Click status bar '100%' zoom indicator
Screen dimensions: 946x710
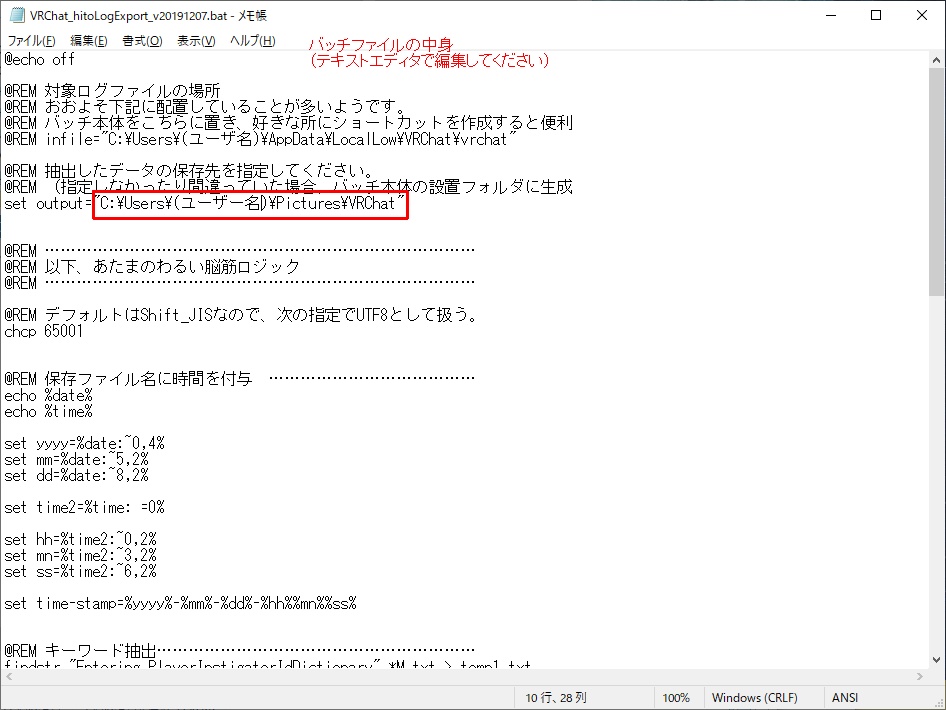[x=676, y=698]
